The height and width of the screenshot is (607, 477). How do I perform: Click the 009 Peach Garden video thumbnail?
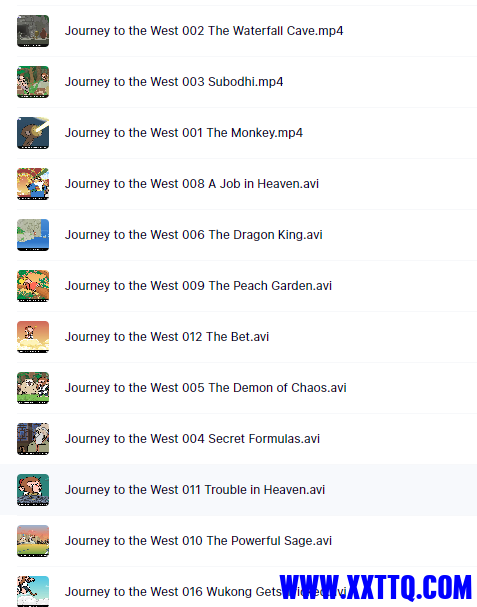coord(33,286)
